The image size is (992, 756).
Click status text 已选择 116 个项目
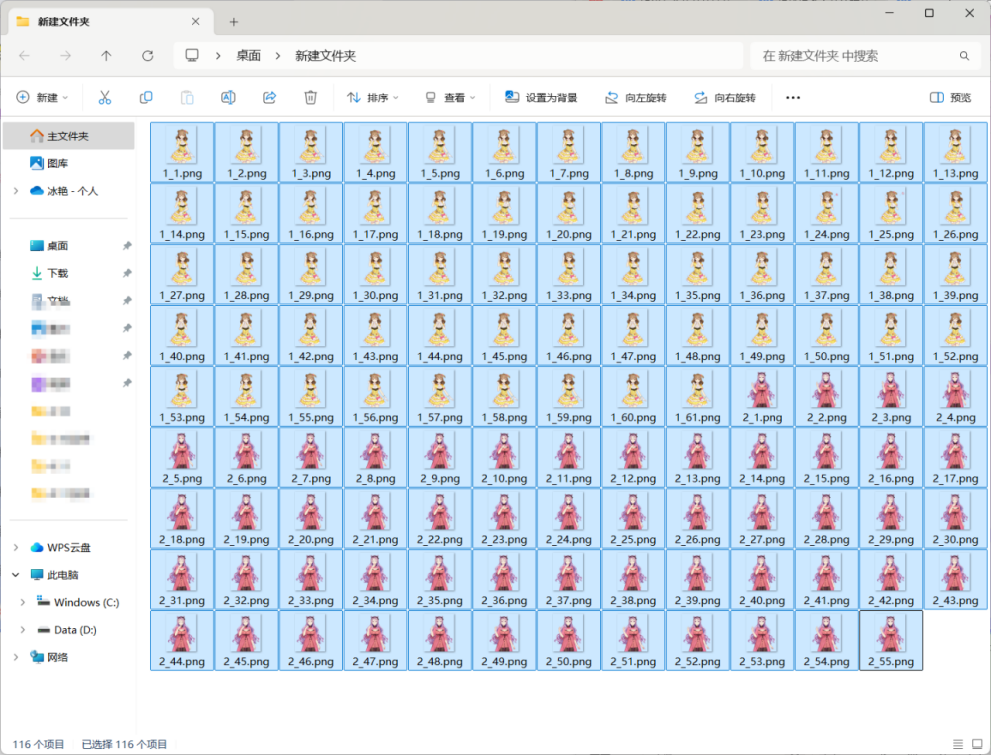coord(124,744)
